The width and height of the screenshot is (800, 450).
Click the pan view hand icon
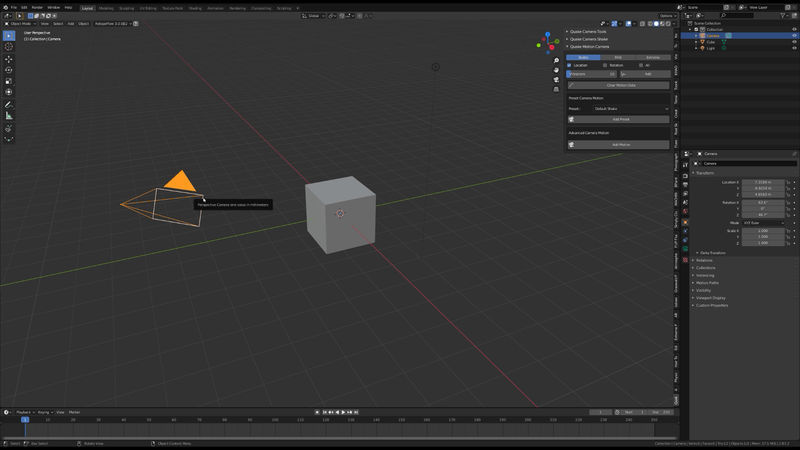pyautogui.click(x=556, y=70)
